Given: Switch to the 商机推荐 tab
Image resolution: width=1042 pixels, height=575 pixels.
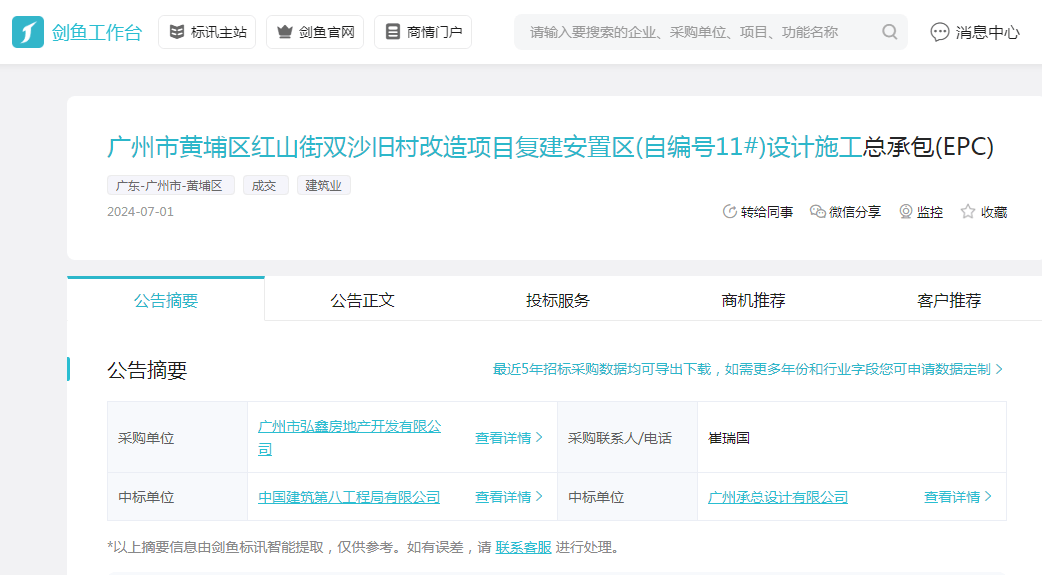Looking at the screenshot, I should 753,300.
